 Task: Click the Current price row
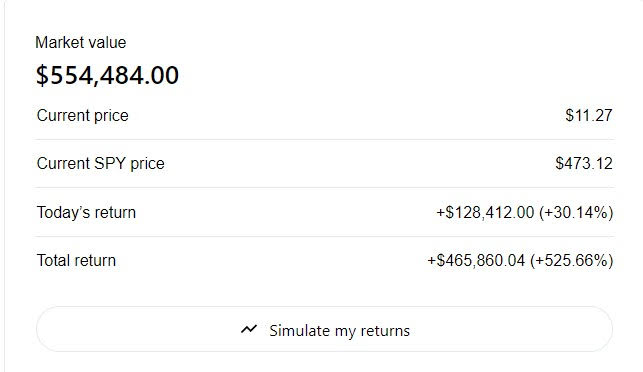[x=324, y=116]
